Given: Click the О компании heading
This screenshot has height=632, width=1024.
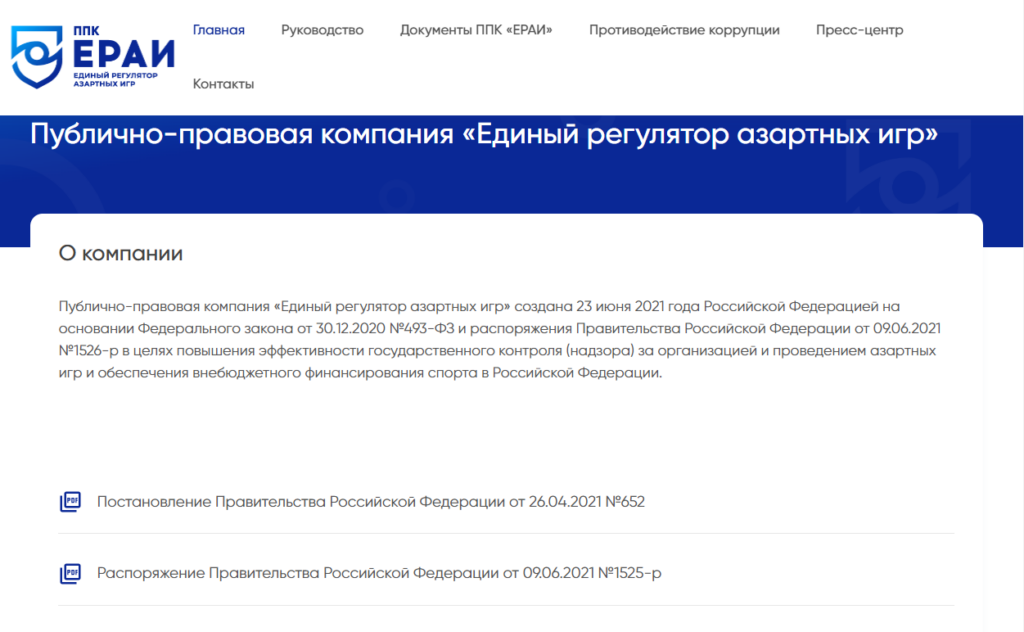Looking at the screenshot, I should pyautogui.click(x=121, y=253).
